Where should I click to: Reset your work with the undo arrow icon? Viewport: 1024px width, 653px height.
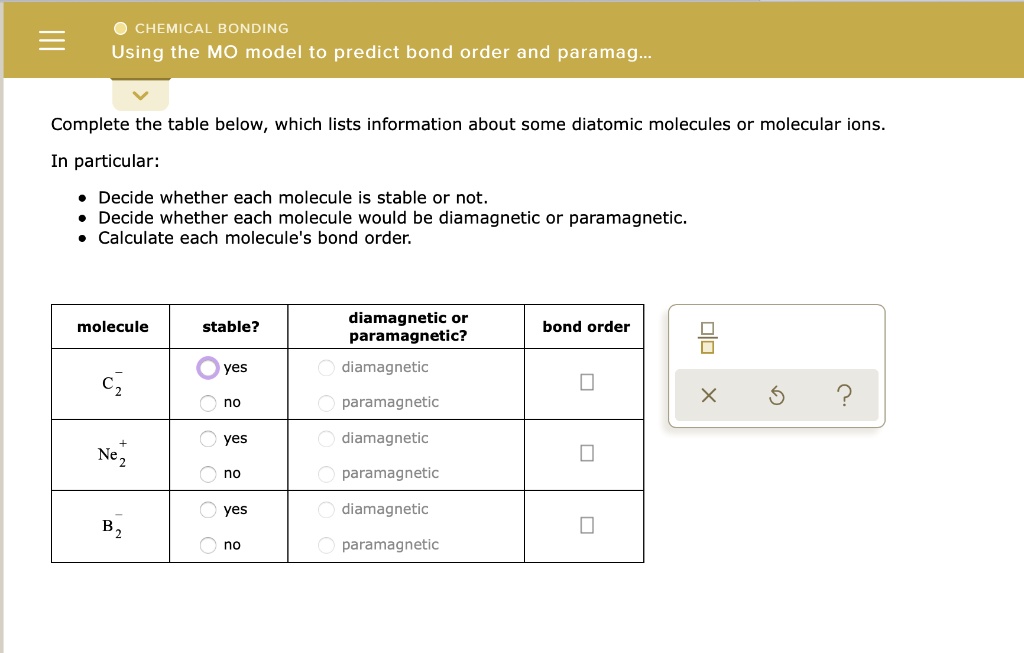[x=777, y=395]
